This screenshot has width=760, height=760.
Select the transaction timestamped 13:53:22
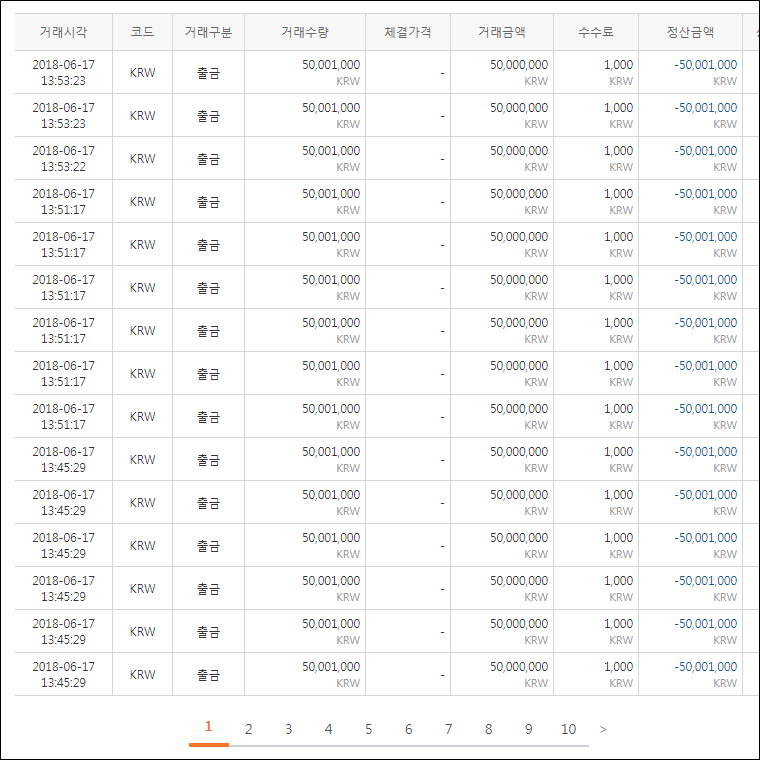[x=63, y=159]
